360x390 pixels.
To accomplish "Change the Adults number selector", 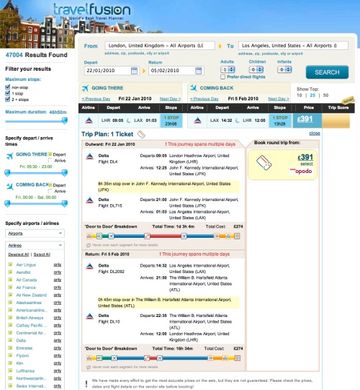I will [228, 70].
